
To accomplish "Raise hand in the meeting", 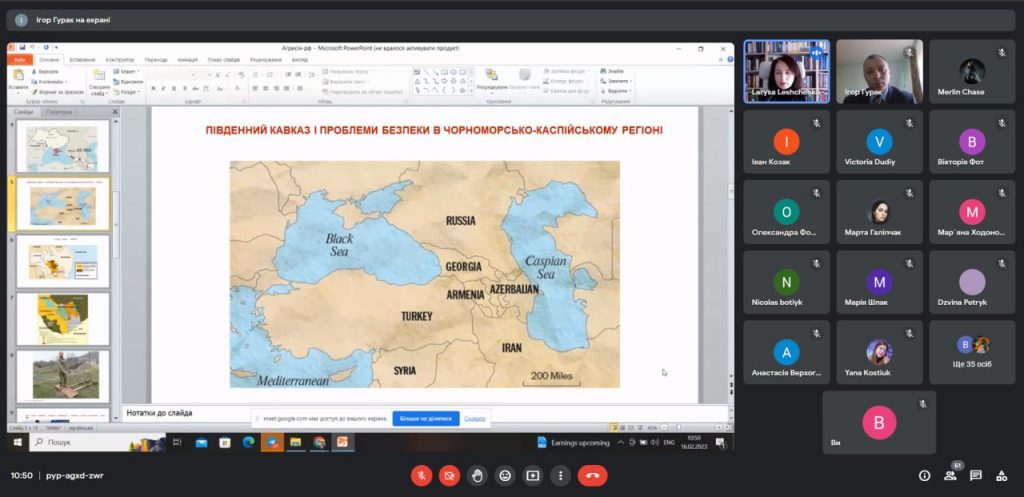I will point(477,476).
